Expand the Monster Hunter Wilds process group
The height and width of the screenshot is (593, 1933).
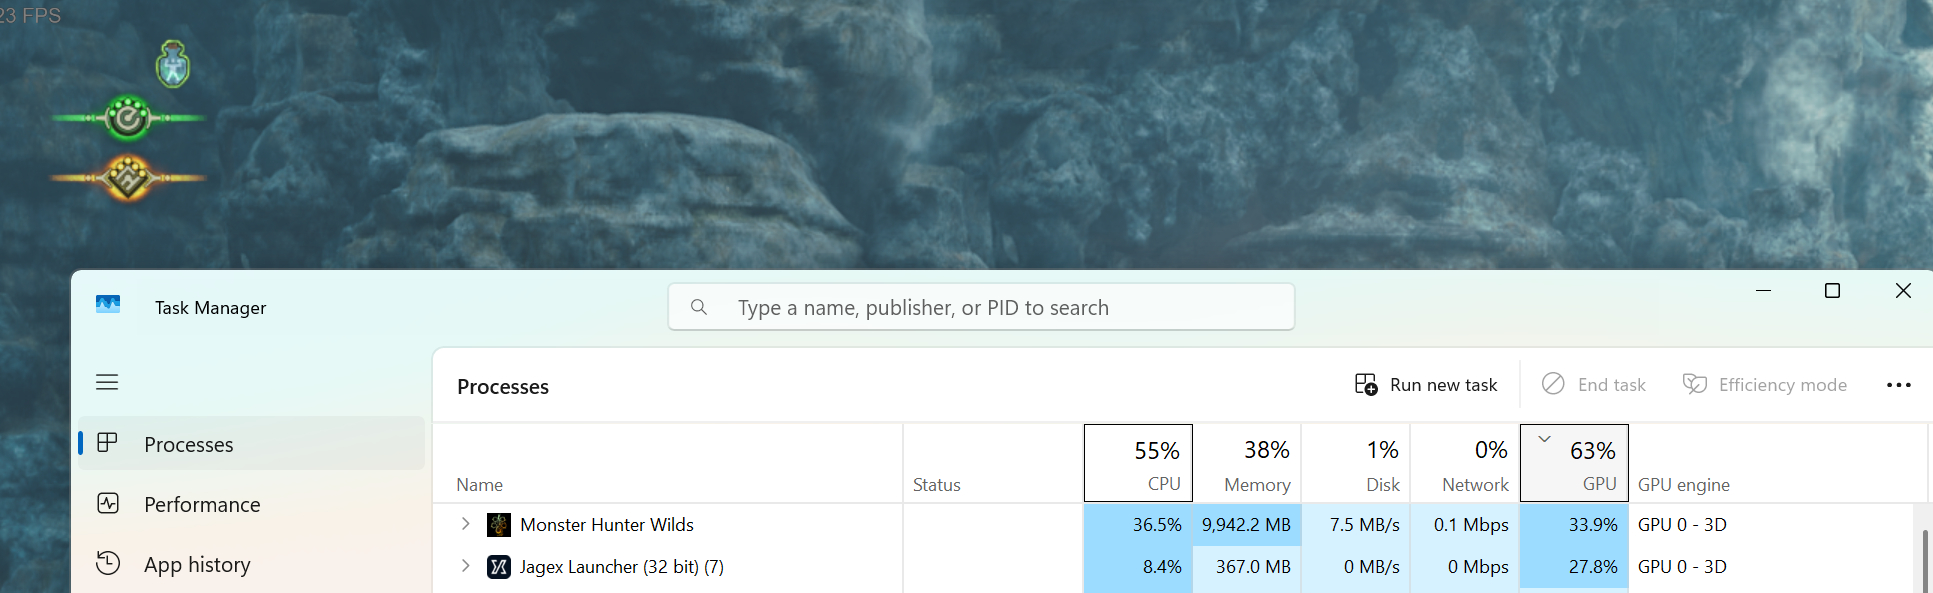(465, 524)
